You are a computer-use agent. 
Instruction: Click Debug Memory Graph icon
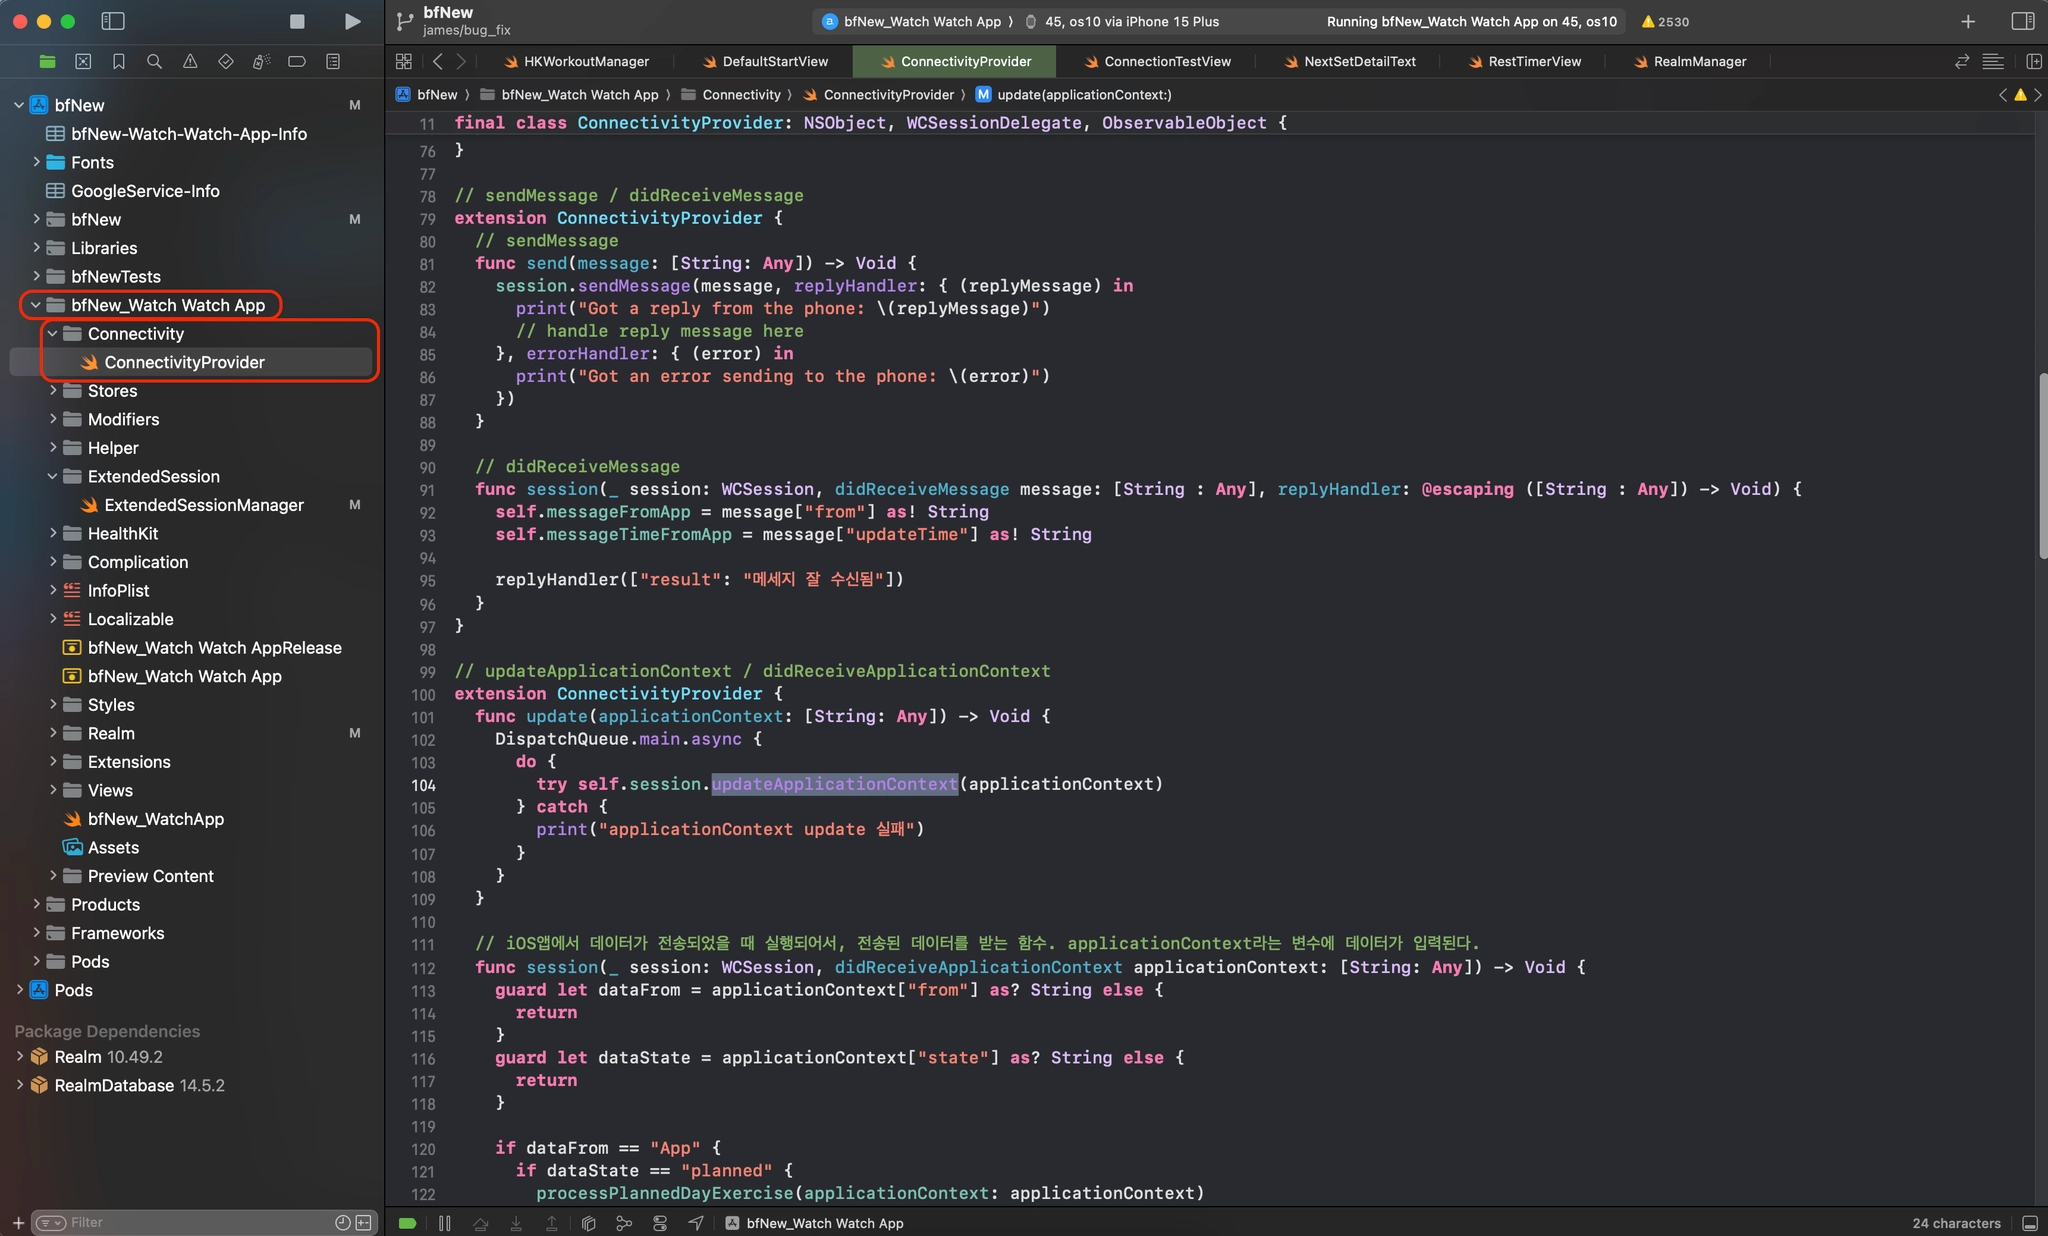coord(624,1223)
